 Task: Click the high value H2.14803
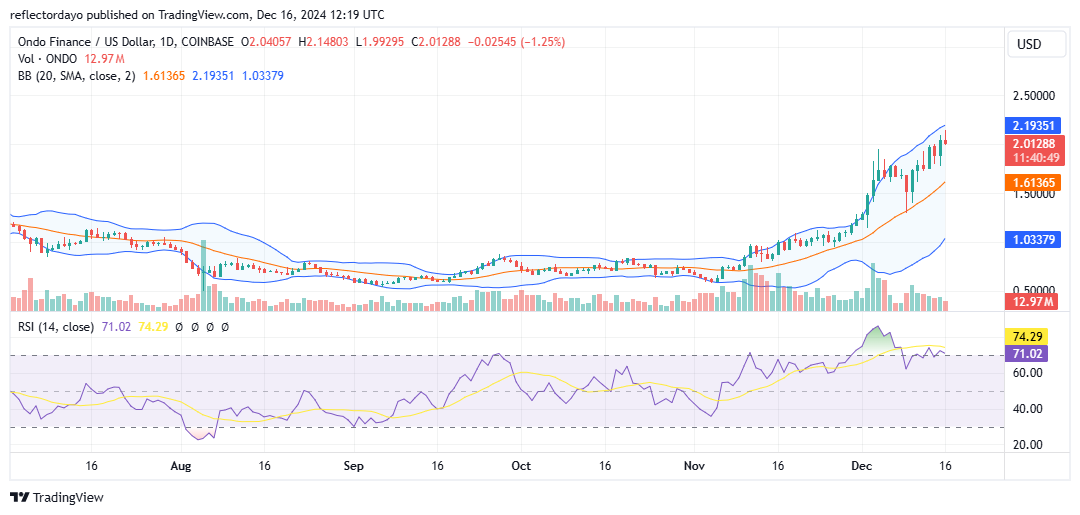pyautogui.click(x=324, y=42)
